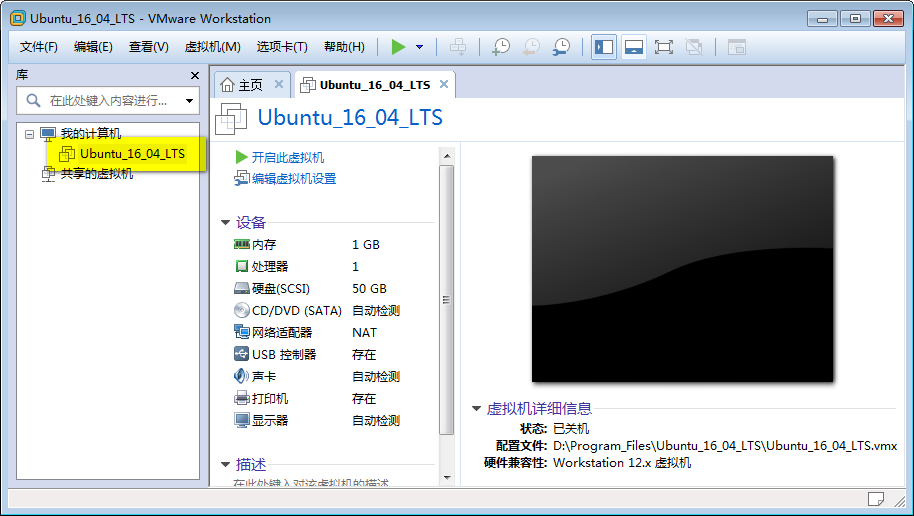Click the 声卡 自动检测 value
The image size is (914, 516).
376,377
